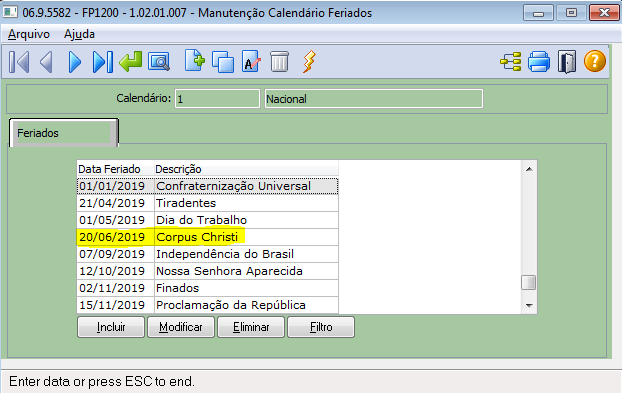The width and height of the screenshot is (623, 394).
Task: Click the holiday list scrollbar down arrow
Action: tap(529, 305)
